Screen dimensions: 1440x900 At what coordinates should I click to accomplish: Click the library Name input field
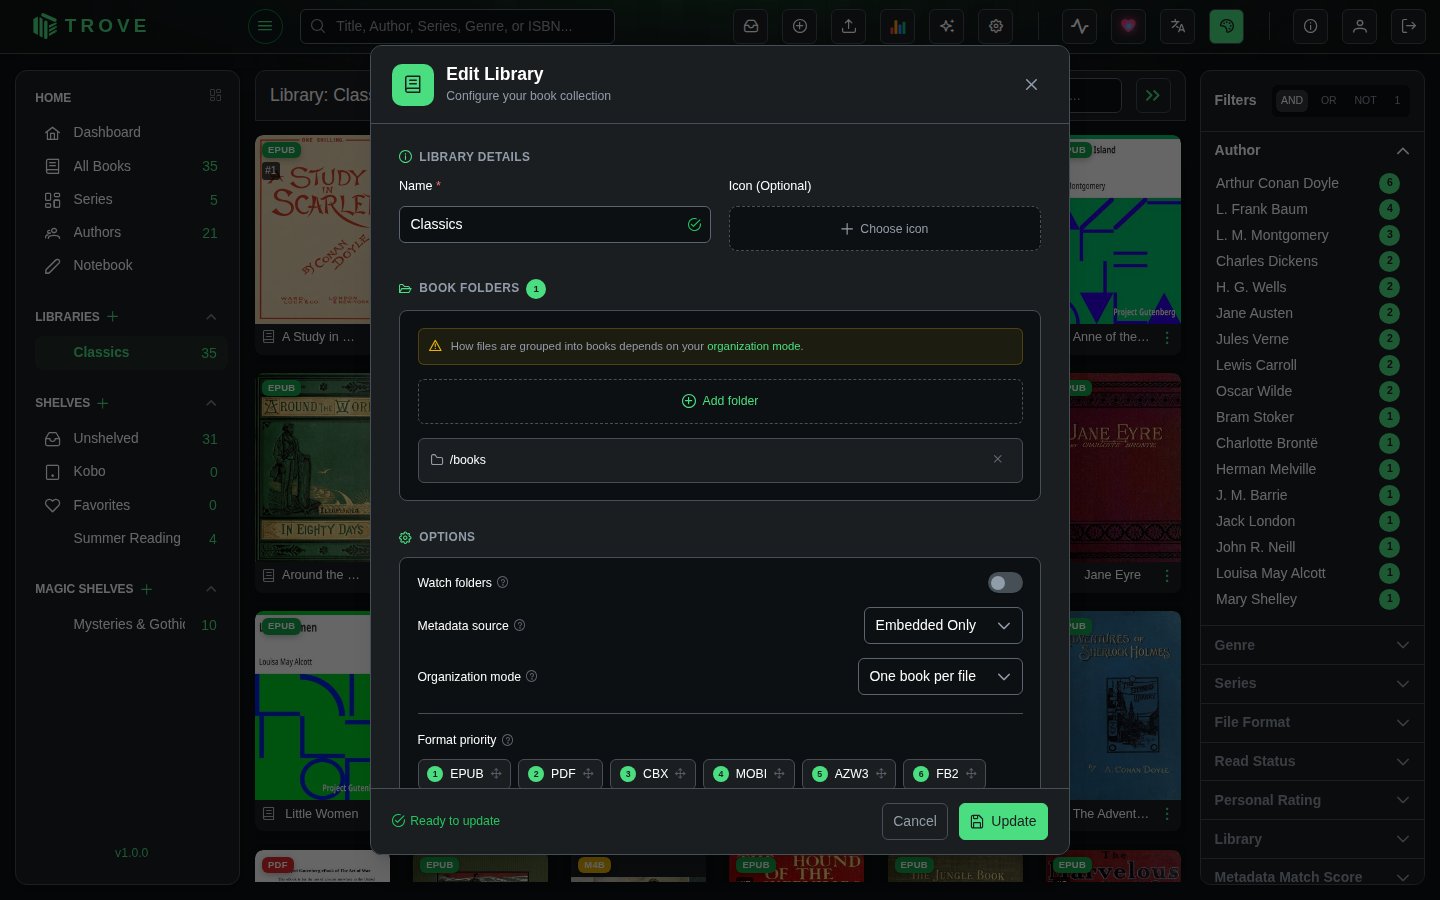click(x=554, y=224)
